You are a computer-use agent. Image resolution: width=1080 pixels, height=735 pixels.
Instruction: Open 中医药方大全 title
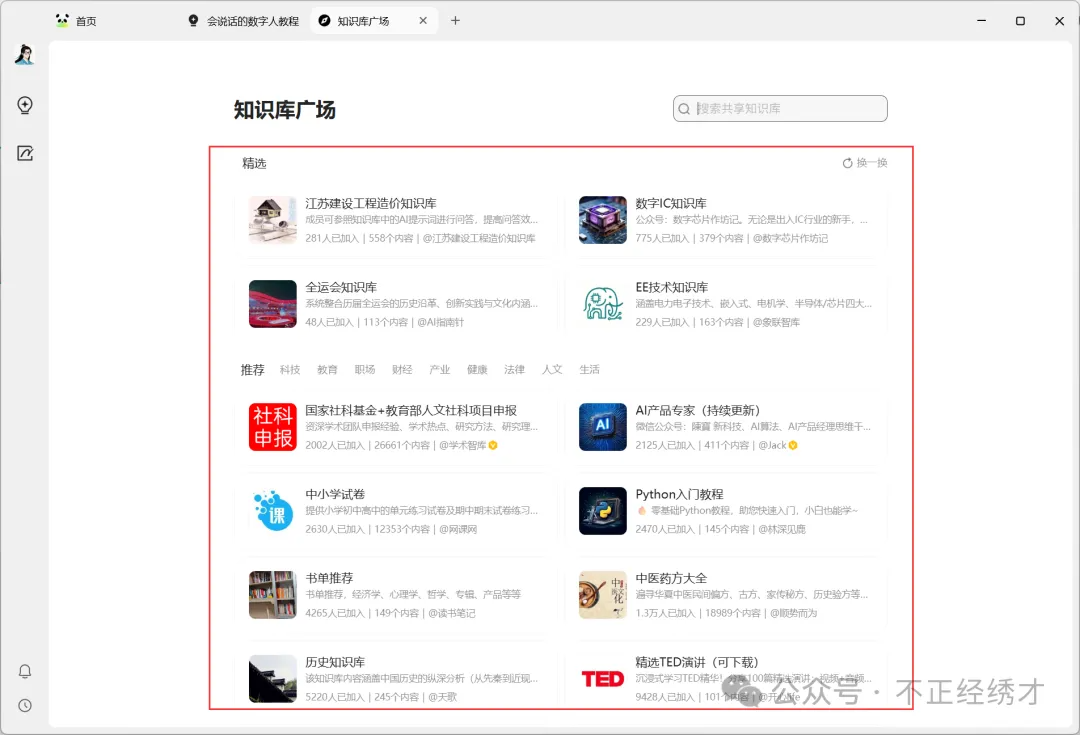(672, 579)
